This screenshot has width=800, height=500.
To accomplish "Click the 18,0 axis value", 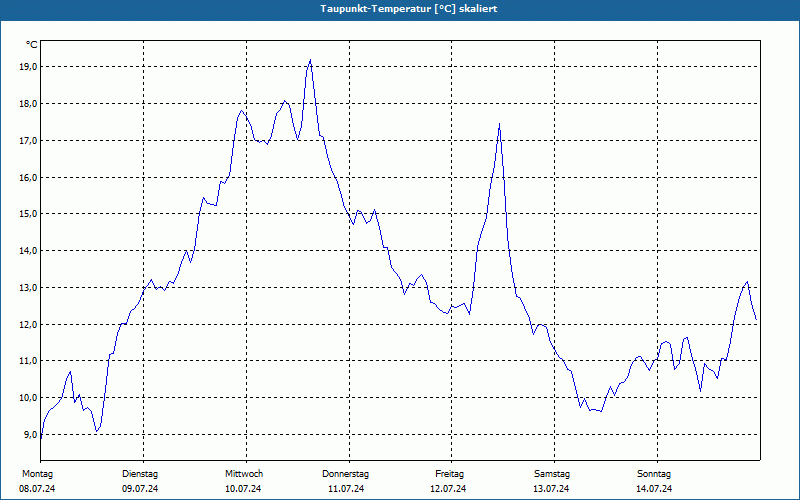I will pos(29,104).
